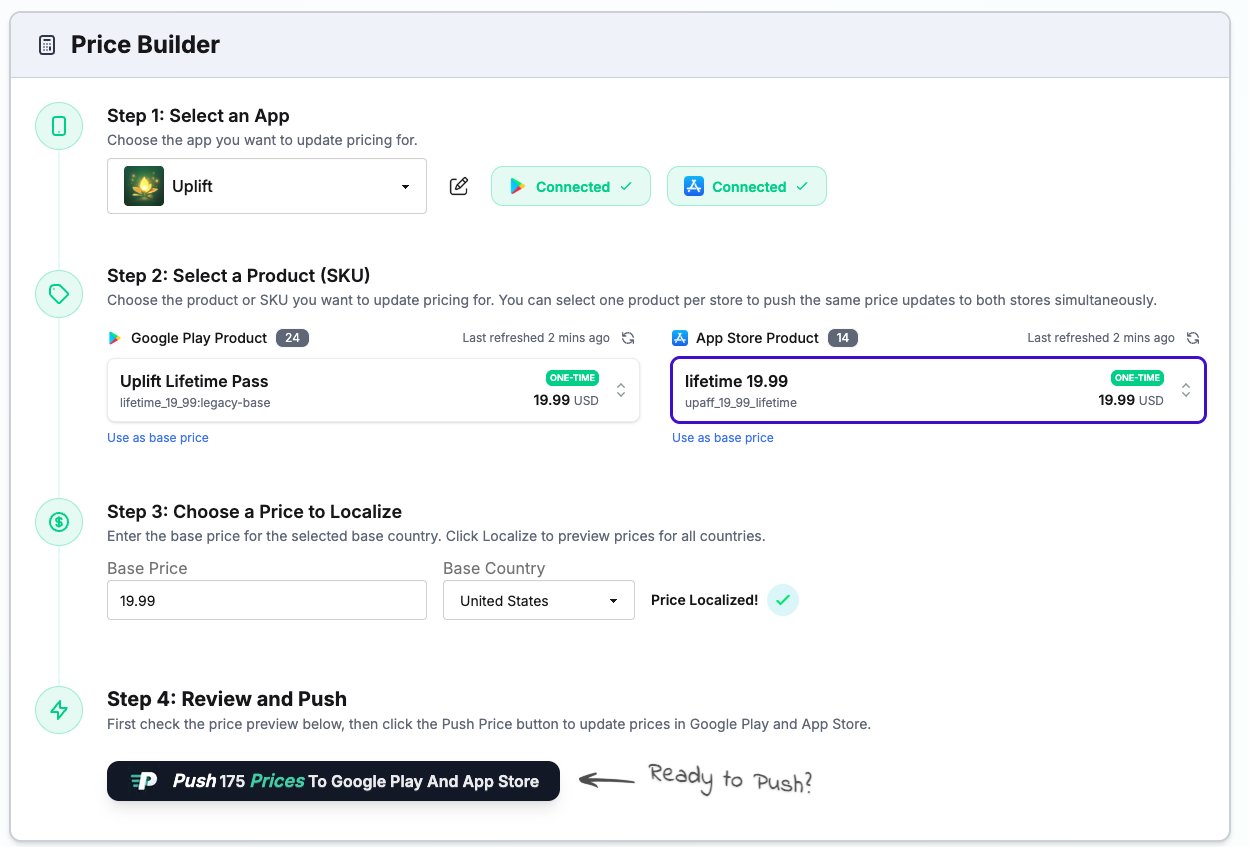The image size is (1249, 847).
Task: Click the Step 1 phone icon
Action: point(59,126)
